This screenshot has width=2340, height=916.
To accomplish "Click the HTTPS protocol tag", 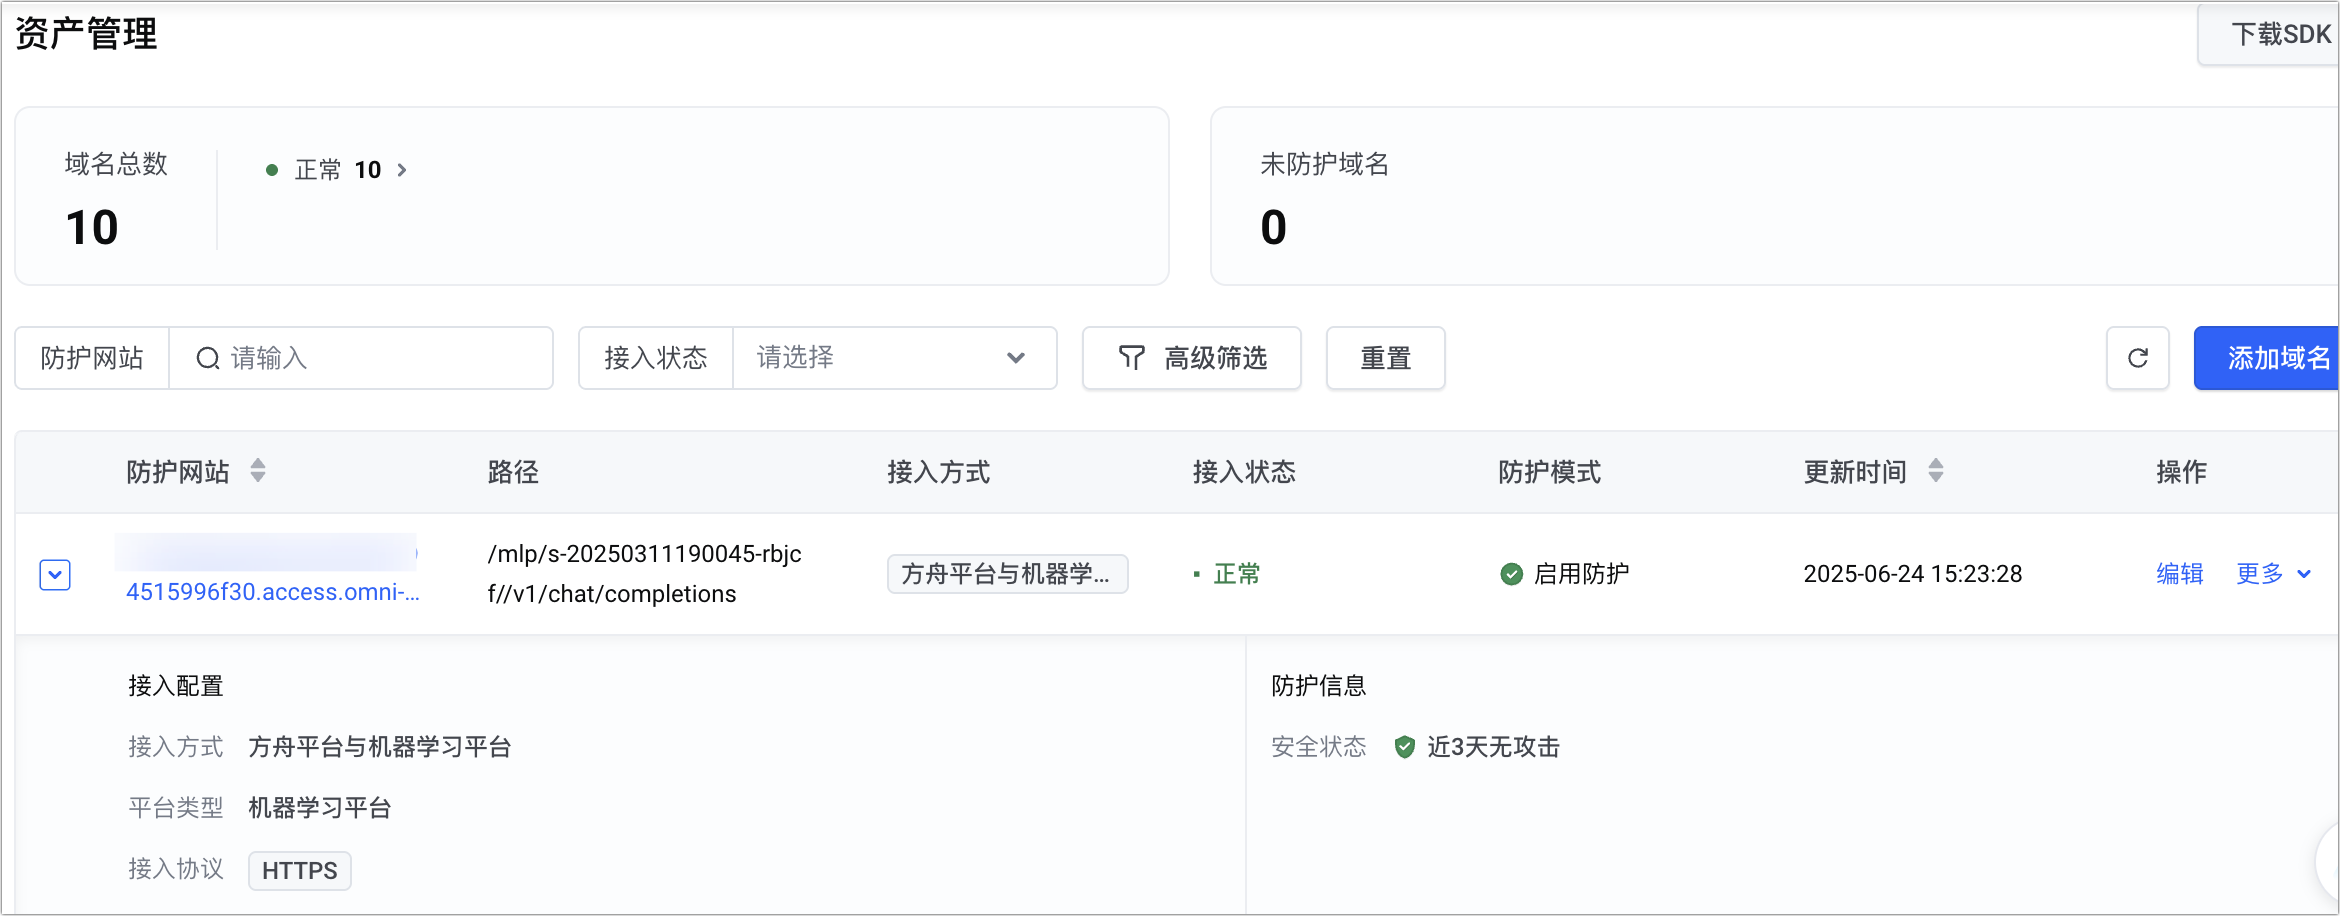I will [x=299, y=871].
